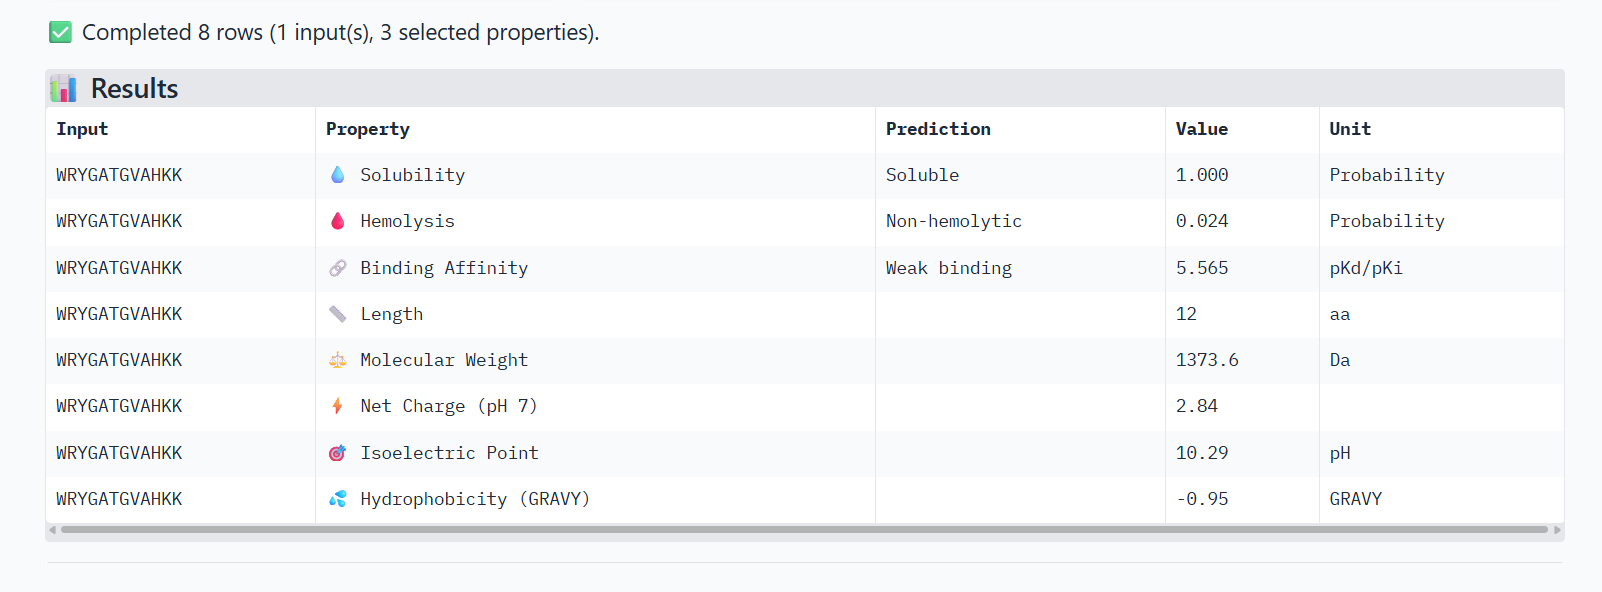Image resolution: width=1602 pixels, height=592 pixels.
Task: Select the Non-hemolytic prediction text
Action: tap(953, 221)
